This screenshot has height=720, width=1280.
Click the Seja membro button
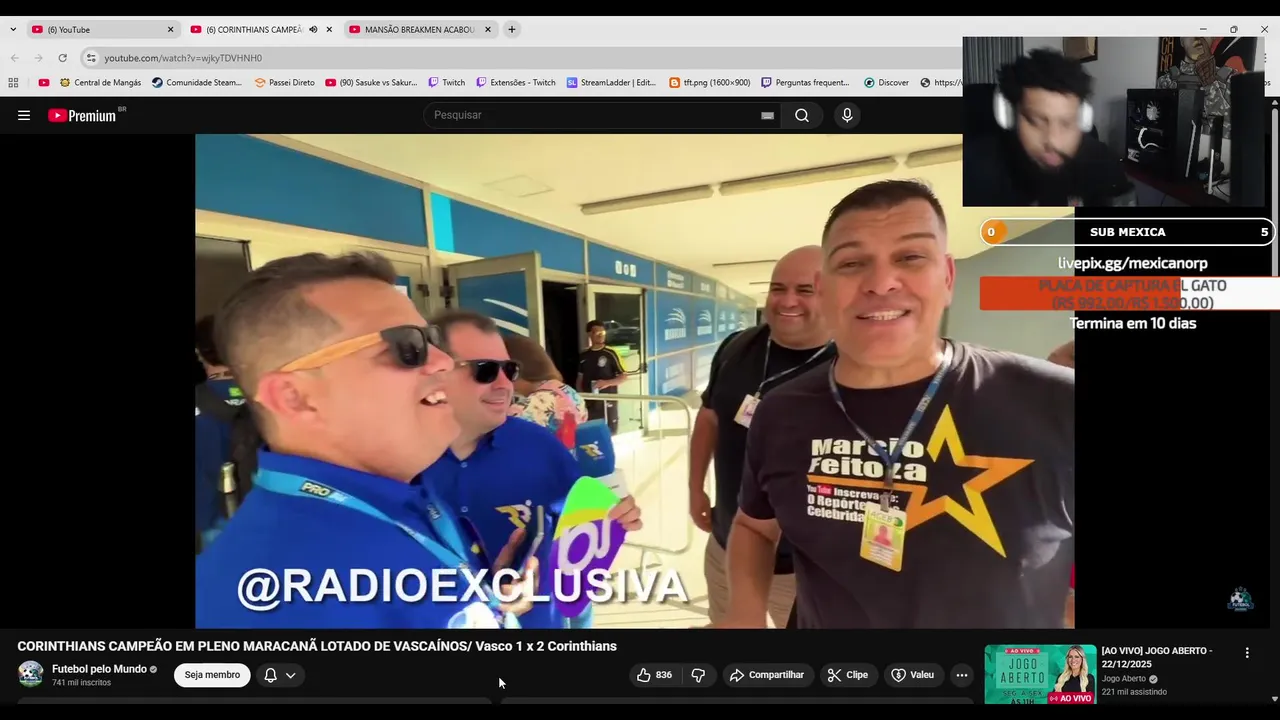tap(212, 675)
